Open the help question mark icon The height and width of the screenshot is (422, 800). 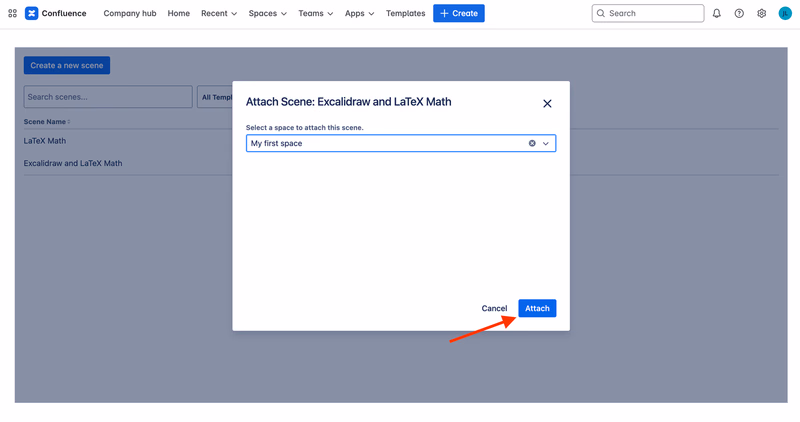tap(739, 13)
